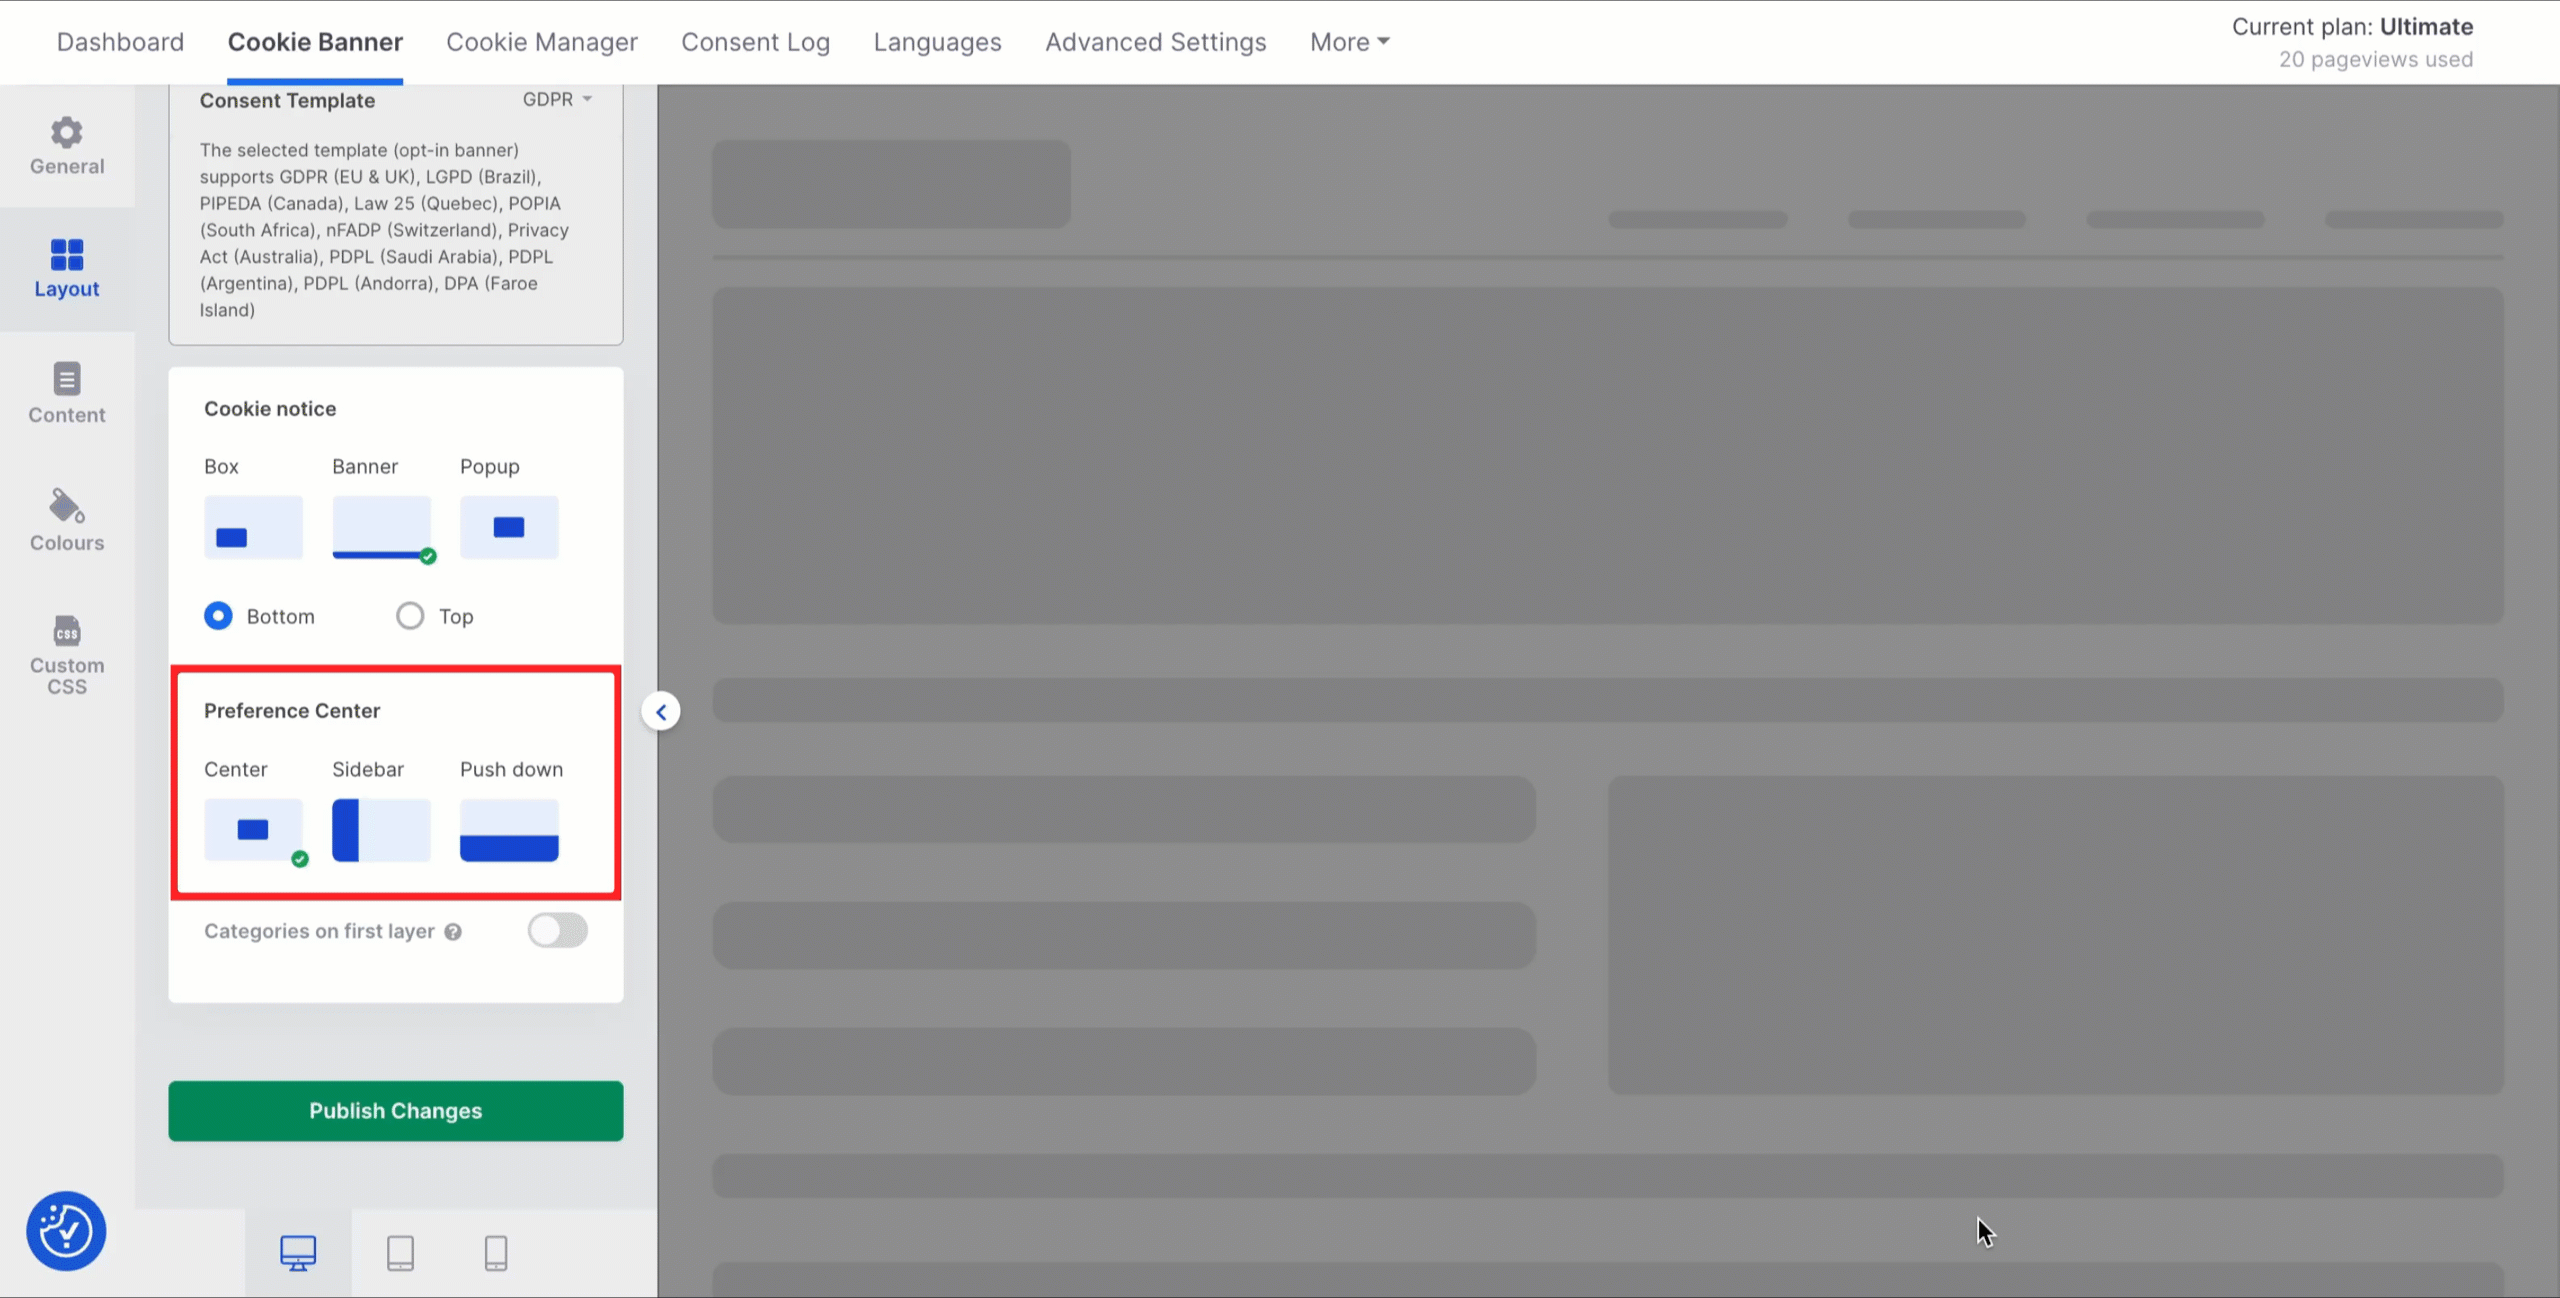
Task: Switch to mobile phone preview icon
Action: (x=496, y=1252)
